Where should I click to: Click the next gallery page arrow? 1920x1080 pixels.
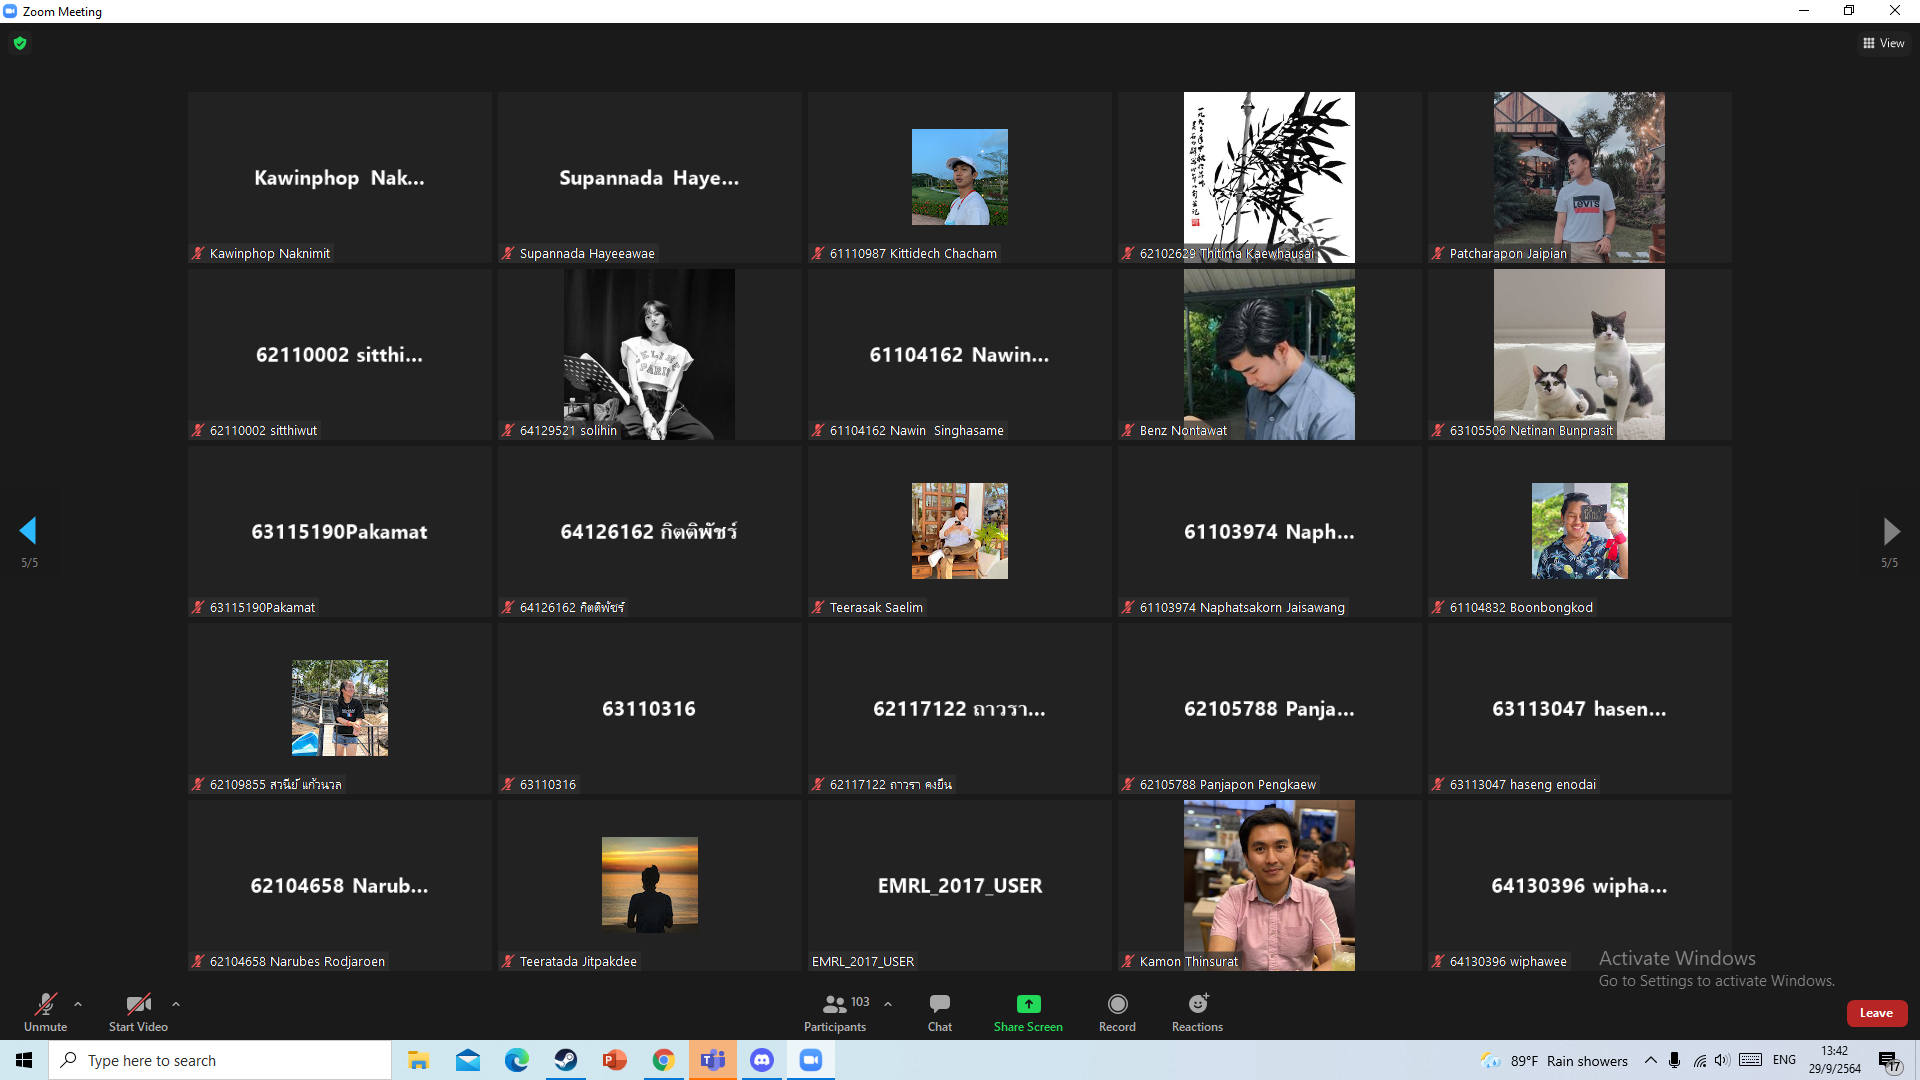pos(1890,531)
